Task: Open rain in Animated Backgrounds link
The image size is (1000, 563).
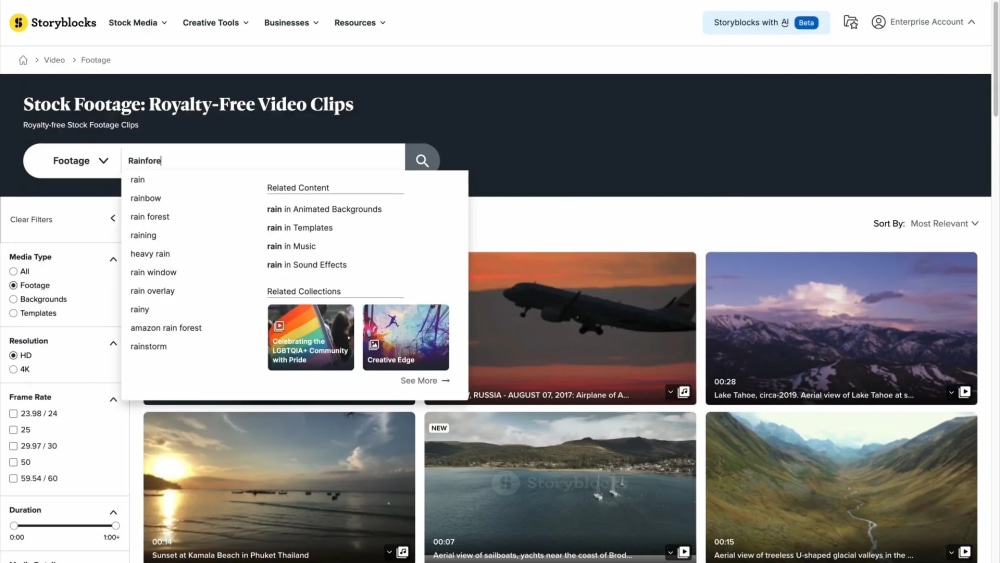Action: click(324, 209)
